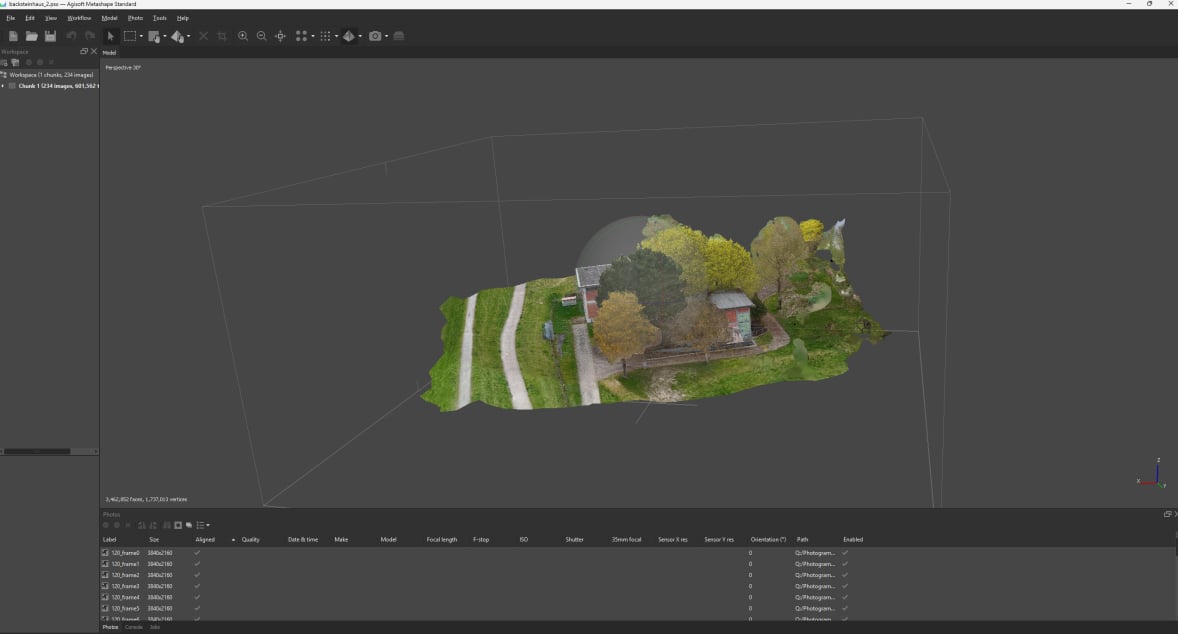The width and height of the screenshot is (1178, 634).
Task: Reset the view with the crosshair icon
Action: click(280, 36)
